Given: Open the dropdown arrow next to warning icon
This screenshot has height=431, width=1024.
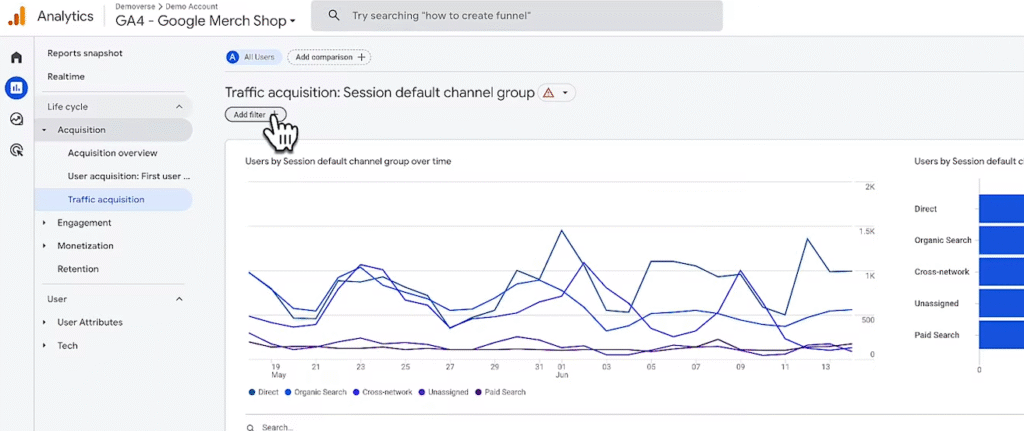Looking at the screenshot, I should tap(566, 93).
